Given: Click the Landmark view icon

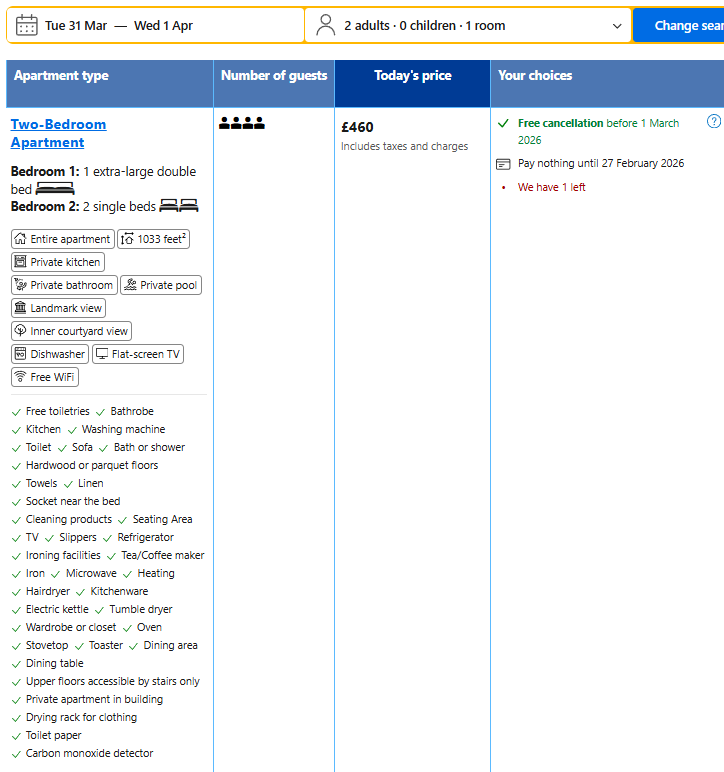Looking at the screenshot, I should pos(20,308).
